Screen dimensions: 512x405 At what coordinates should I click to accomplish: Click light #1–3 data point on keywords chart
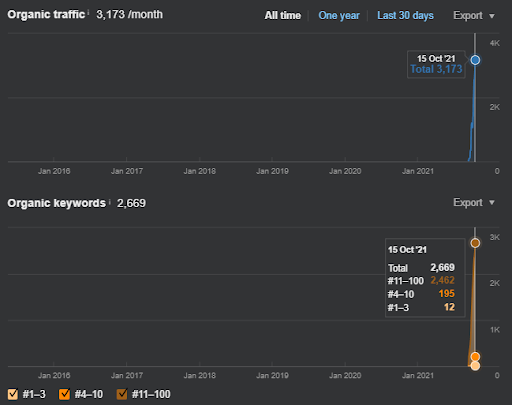coord(475,366)
